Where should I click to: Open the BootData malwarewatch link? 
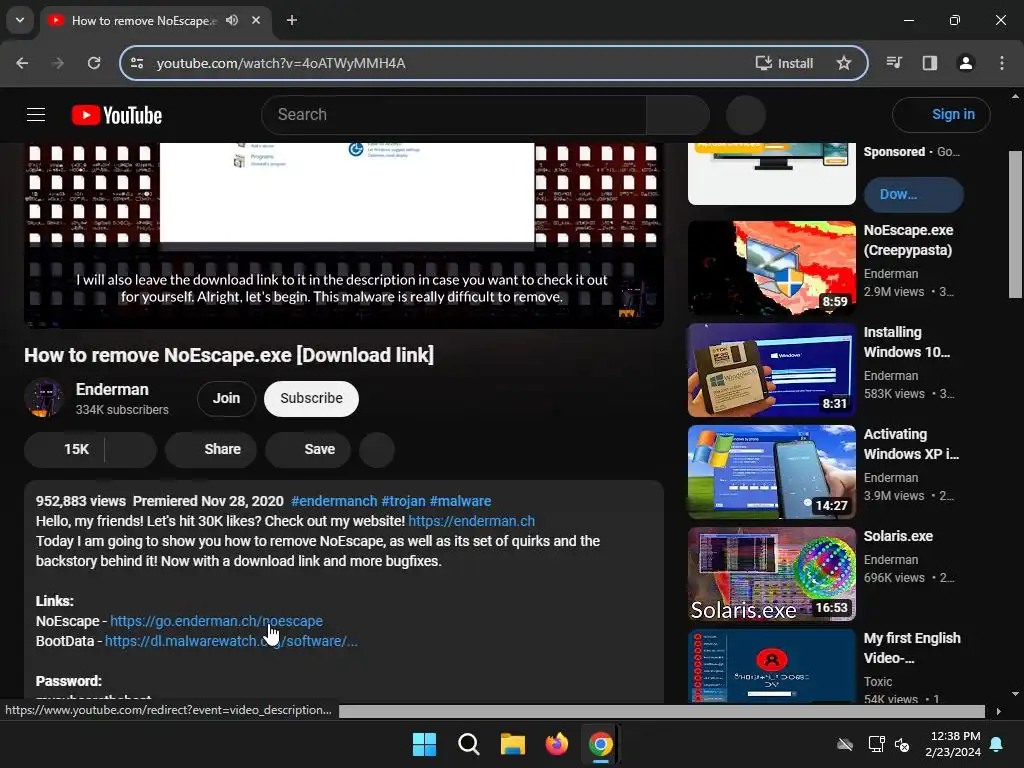pyautogui.click(x=231, y=641)
